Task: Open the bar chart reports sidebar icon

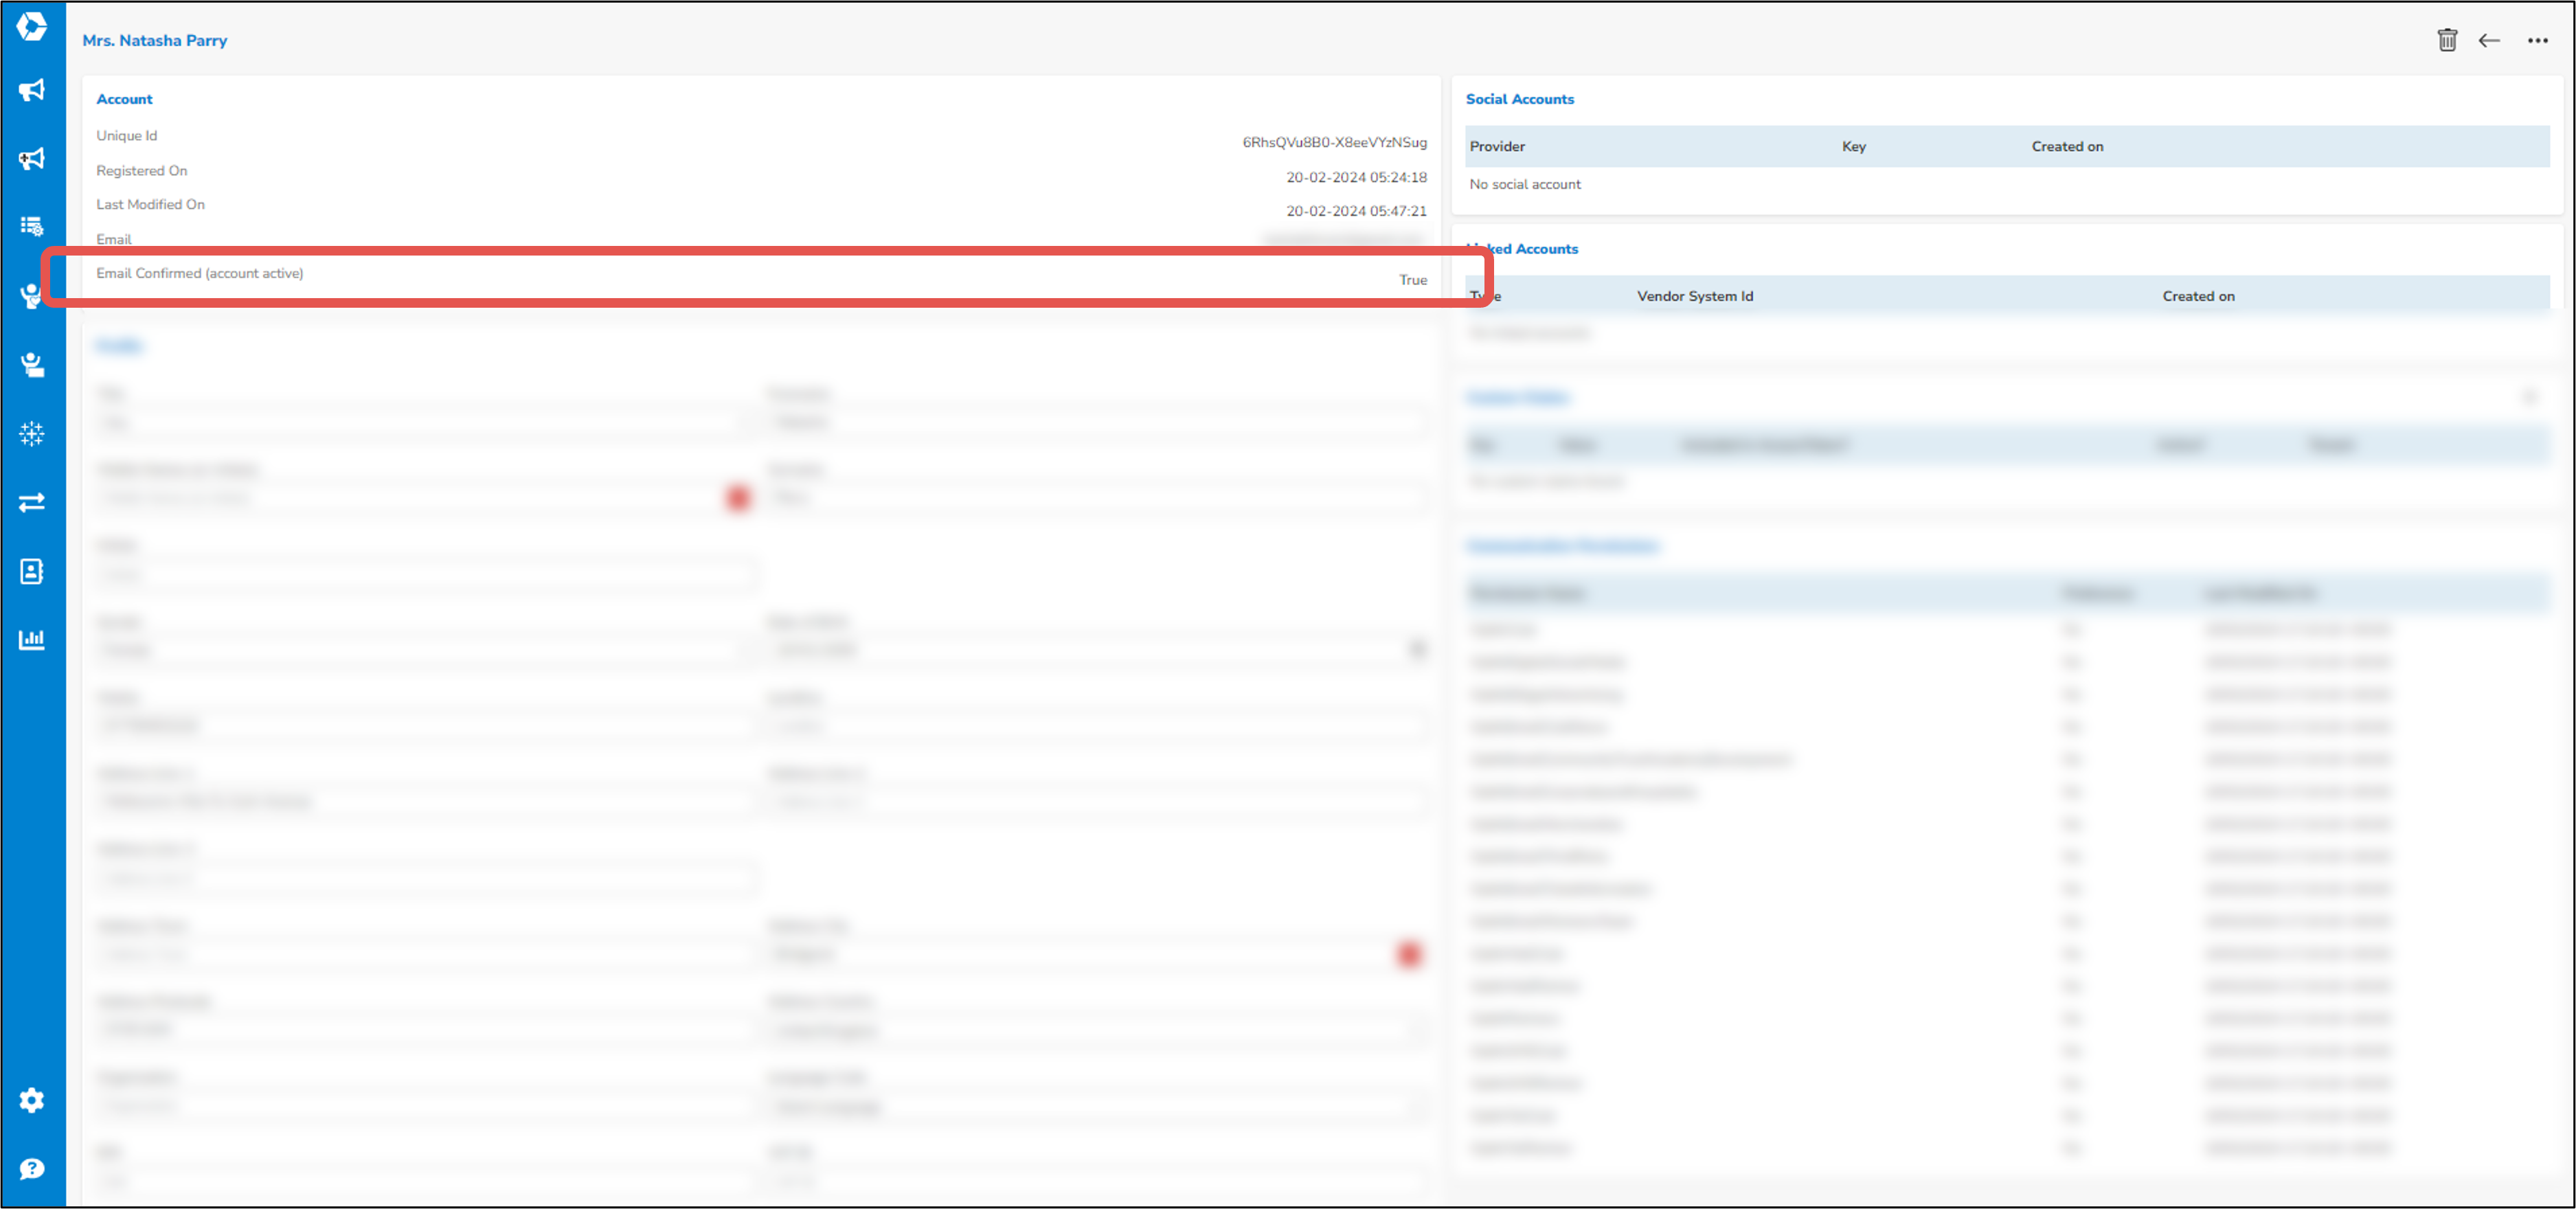Action: 32,639
